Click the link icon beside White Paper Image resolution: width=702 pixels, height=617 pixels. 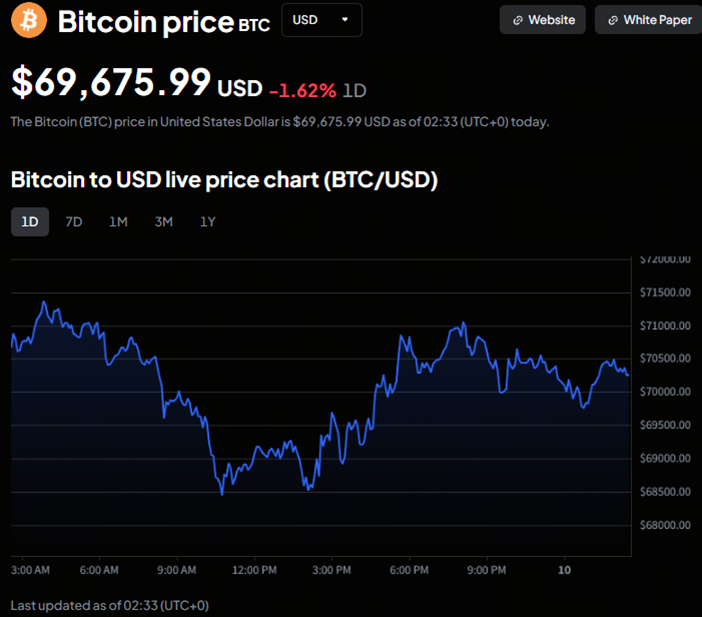612,20
